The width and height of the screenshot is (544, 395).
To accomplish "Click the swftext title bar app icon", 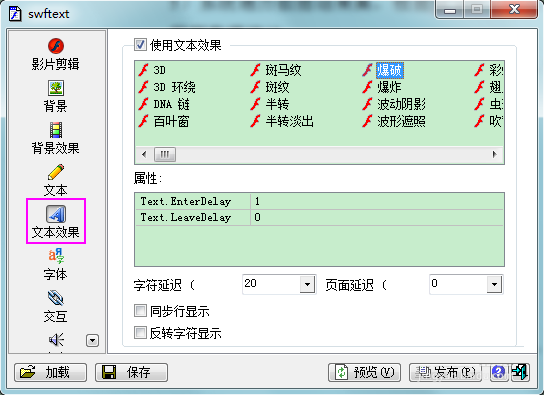I will (15, 14).
